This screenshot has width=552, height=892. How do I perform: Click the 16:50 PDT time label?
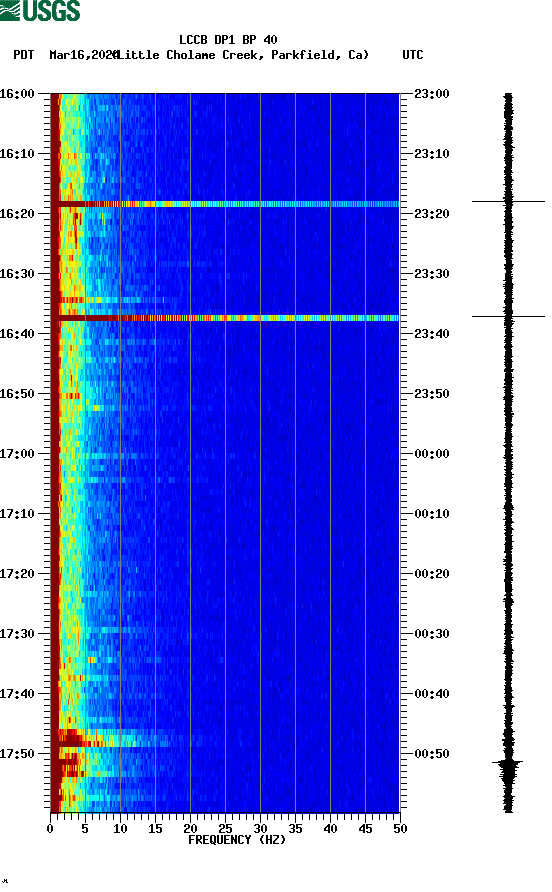[x=17, y=394]
